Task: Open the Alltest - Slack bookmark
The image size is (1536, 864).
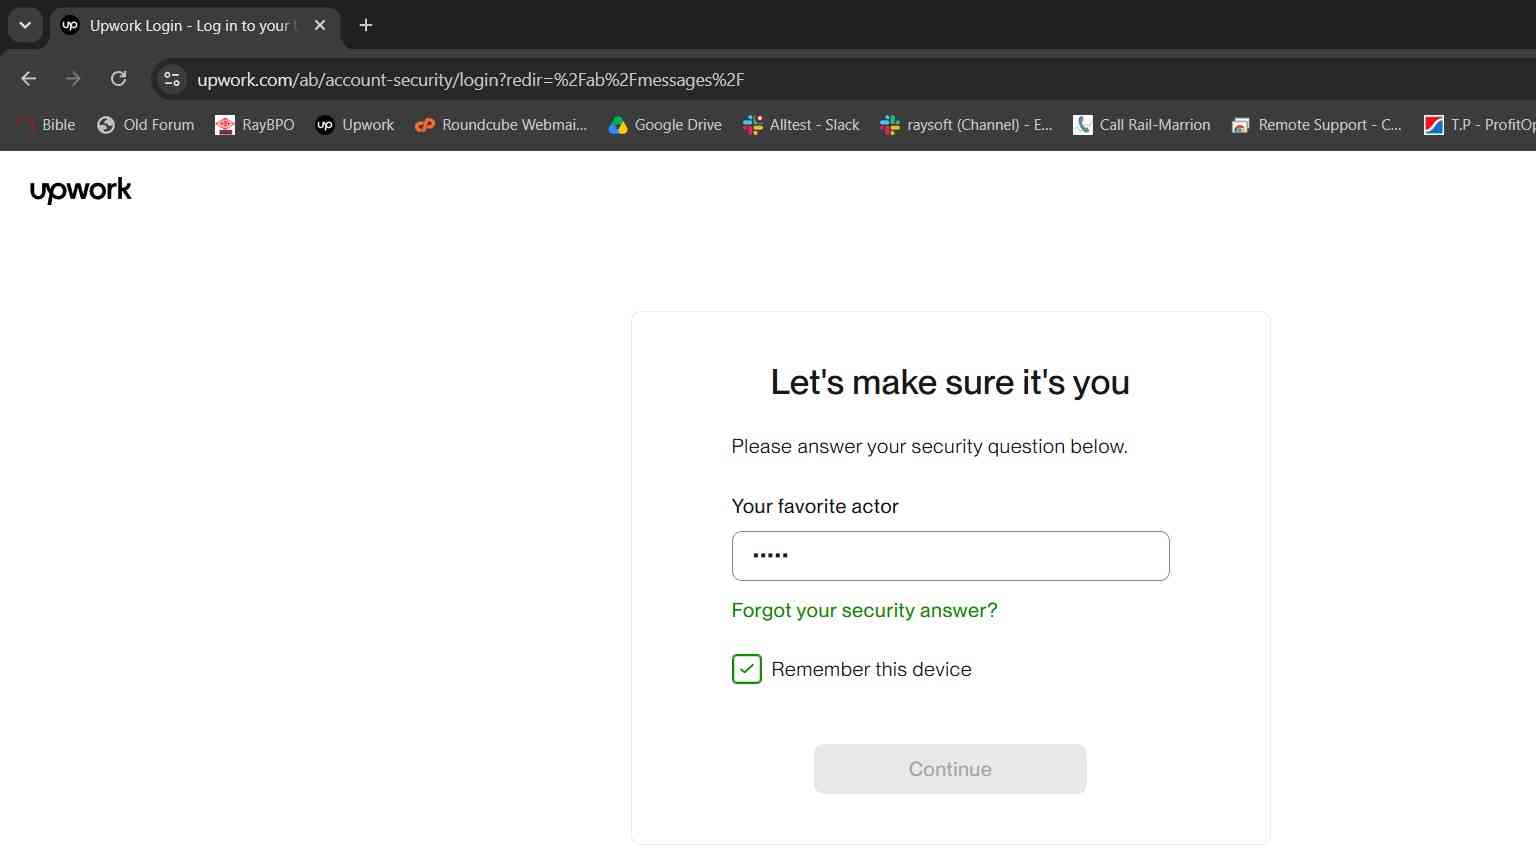Action: tap(801, 125)
